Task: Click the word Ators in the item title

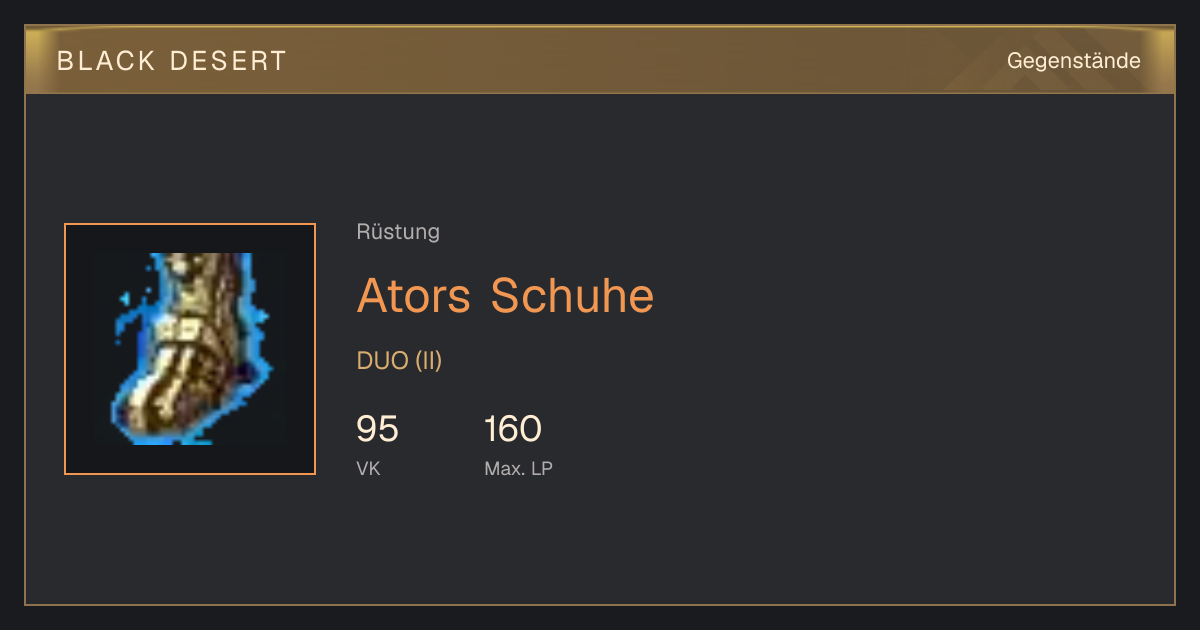Action: 415,296
